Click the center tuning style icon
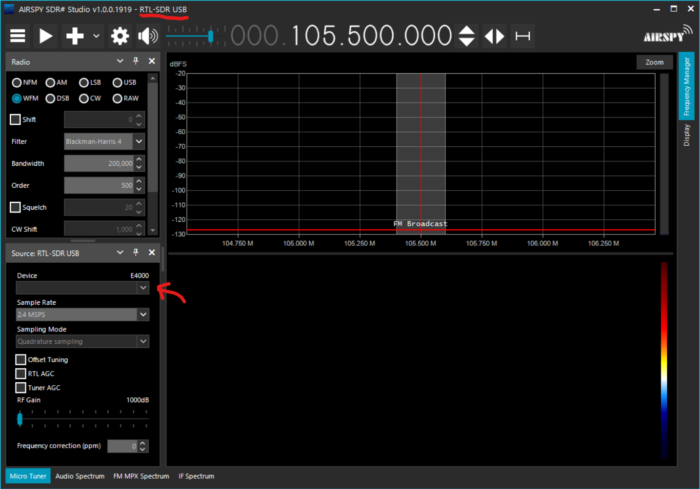This screenshot has height=489, width=700. 522,36
